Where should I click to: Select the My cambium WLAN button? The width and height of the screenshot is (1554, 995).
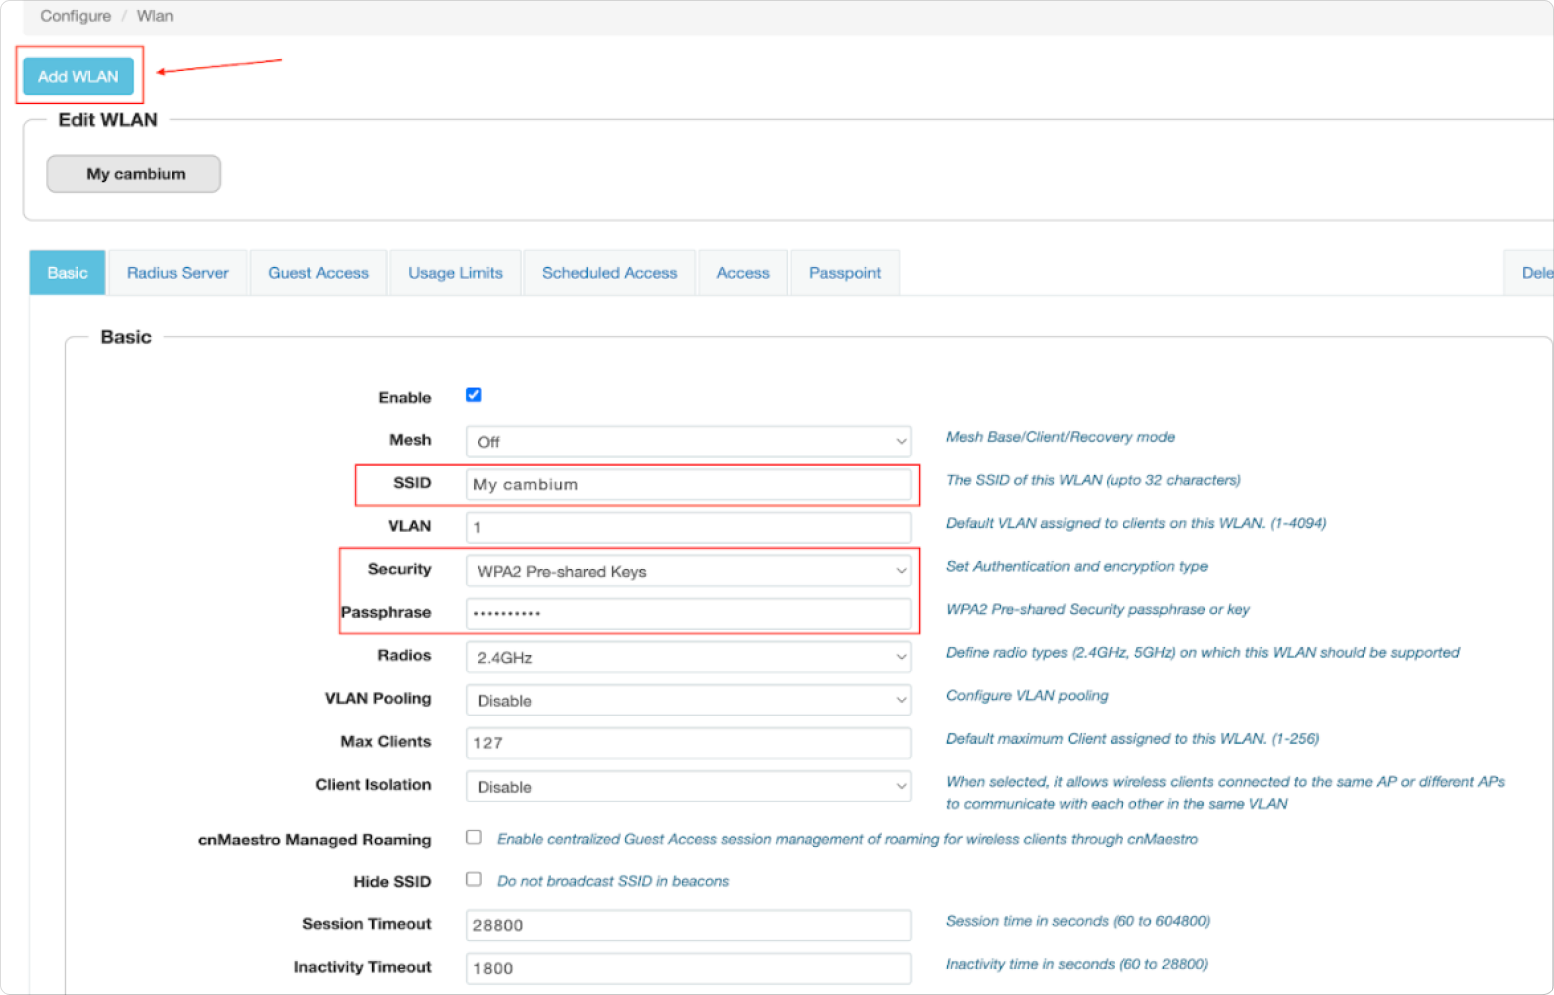tap(134, 174)
